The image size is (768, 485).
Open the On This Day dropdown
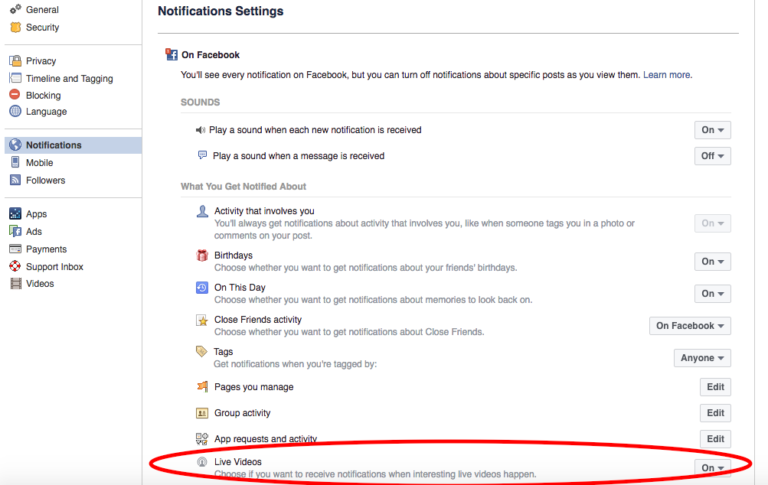713,293
